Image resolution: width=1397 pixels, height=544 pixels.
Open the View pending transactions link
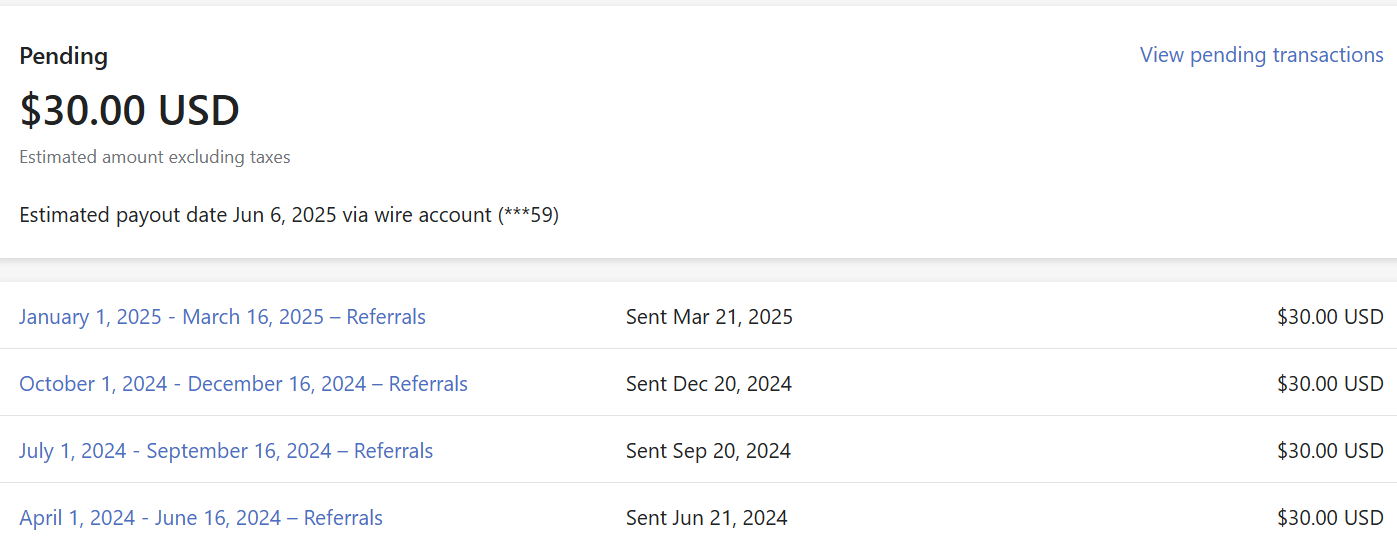(1261, 55)
